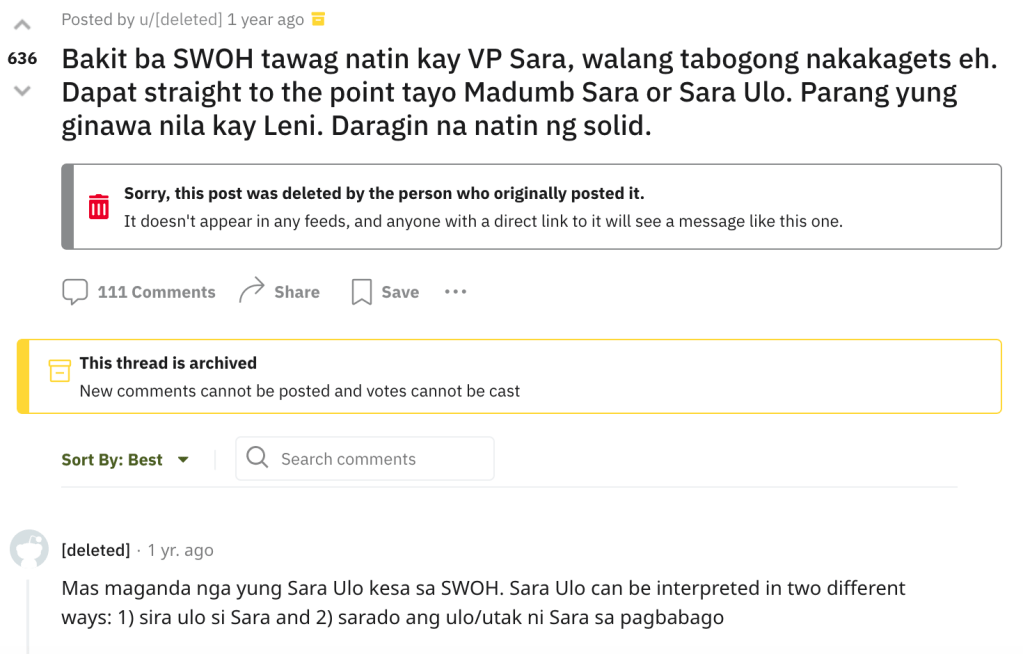Click the [deleted] comment author name

[95, 550]
